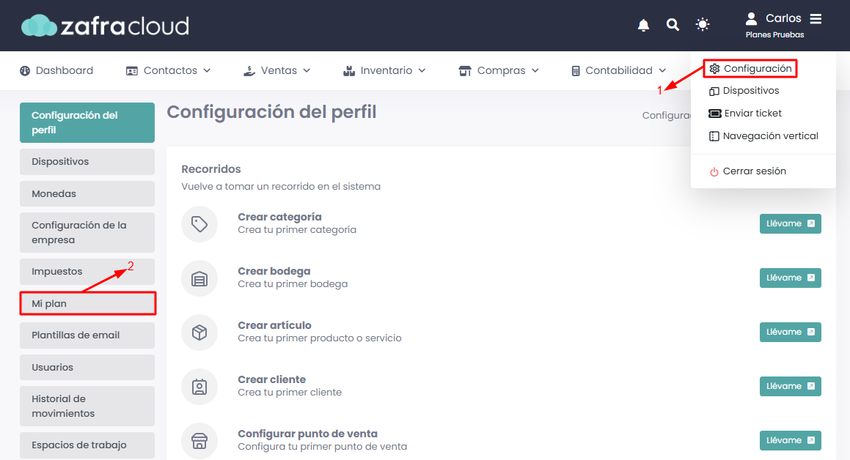Switch to Navegación vertical

point(763,136)
